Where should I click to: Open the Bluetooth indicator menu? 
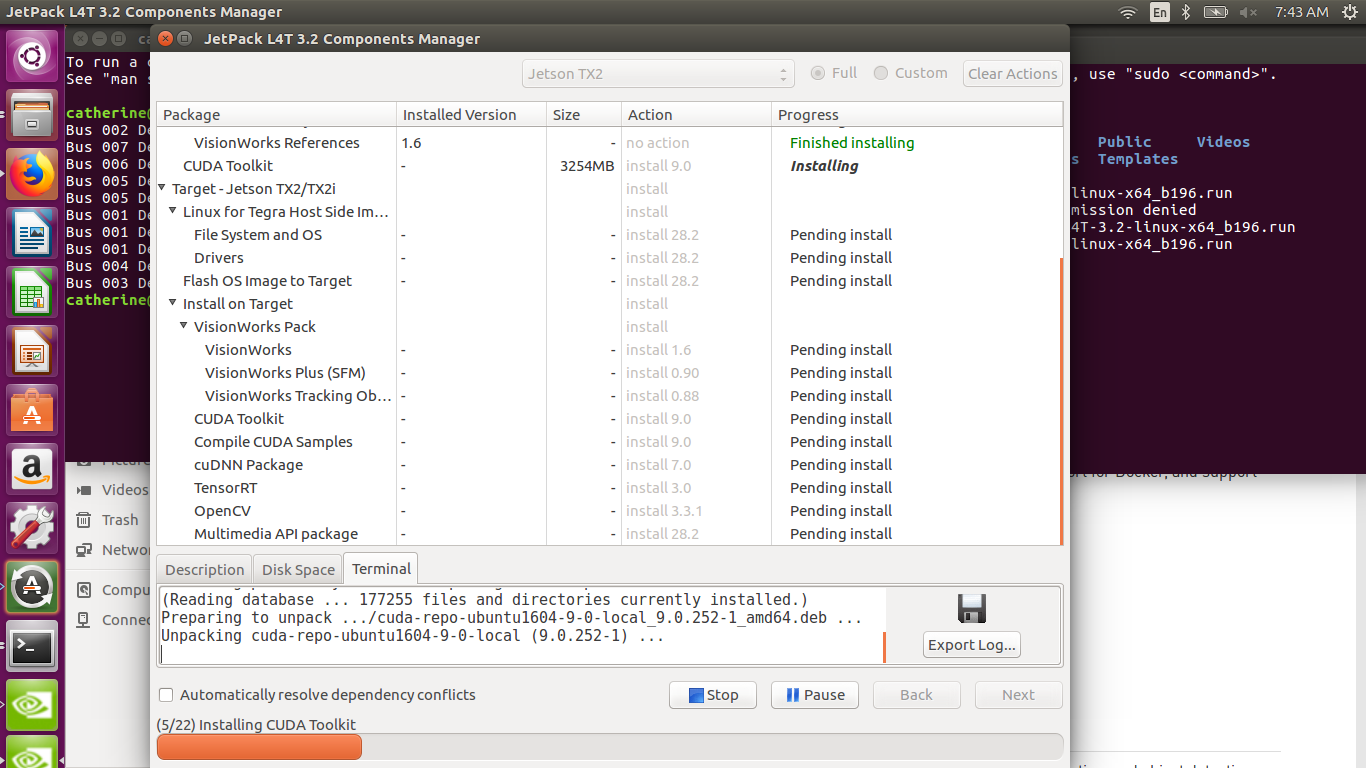pyautogui.click(x=1187, y=12)
